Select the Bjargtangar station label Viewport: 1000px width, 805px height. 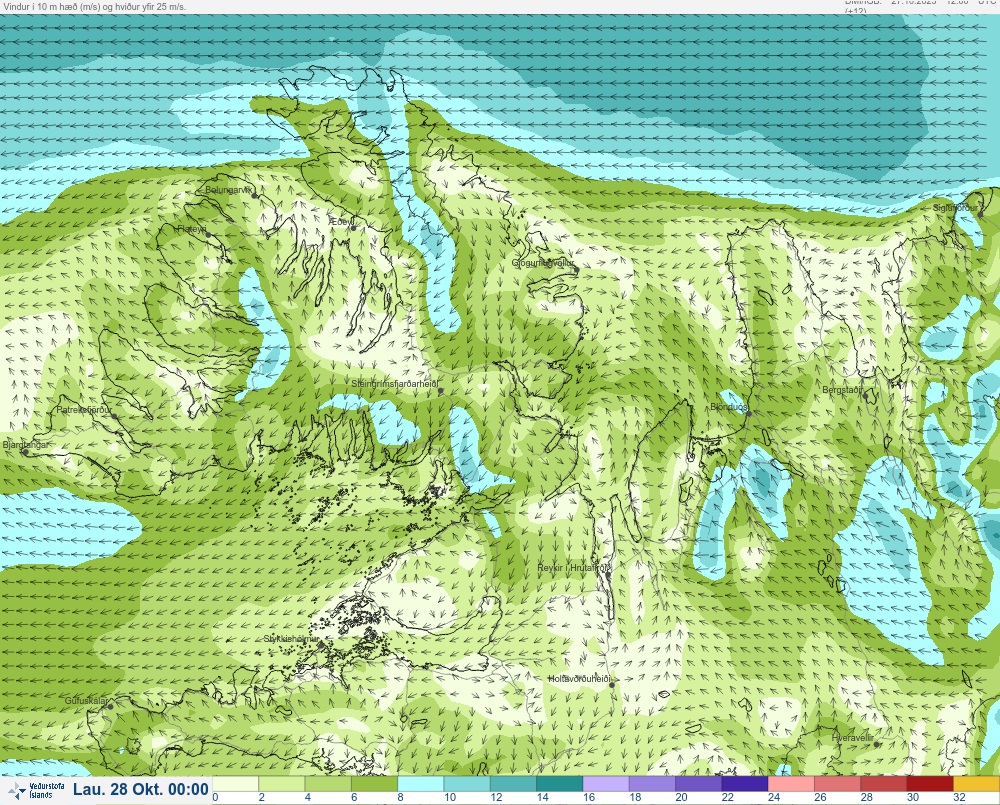[x=25, y=445]
